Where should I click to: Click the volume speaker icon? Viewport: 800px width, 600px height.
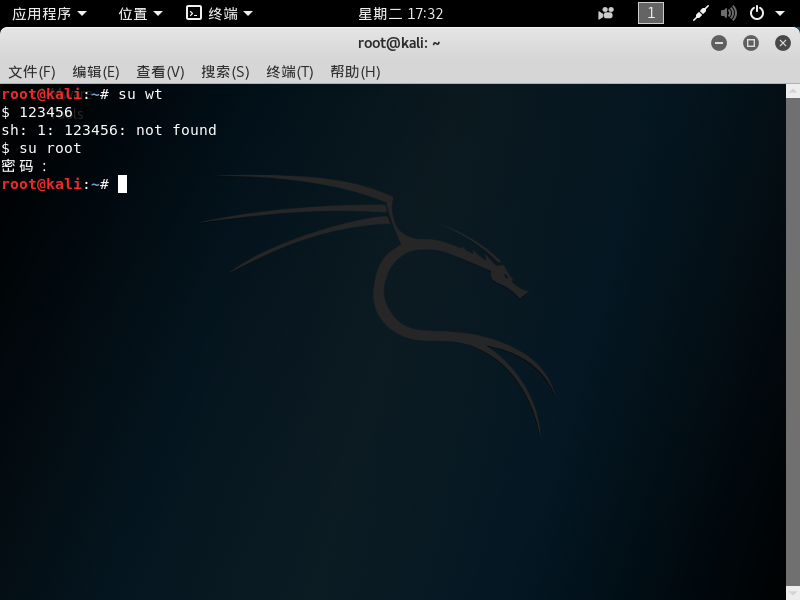pyautogui.click(x=729, y=13)
